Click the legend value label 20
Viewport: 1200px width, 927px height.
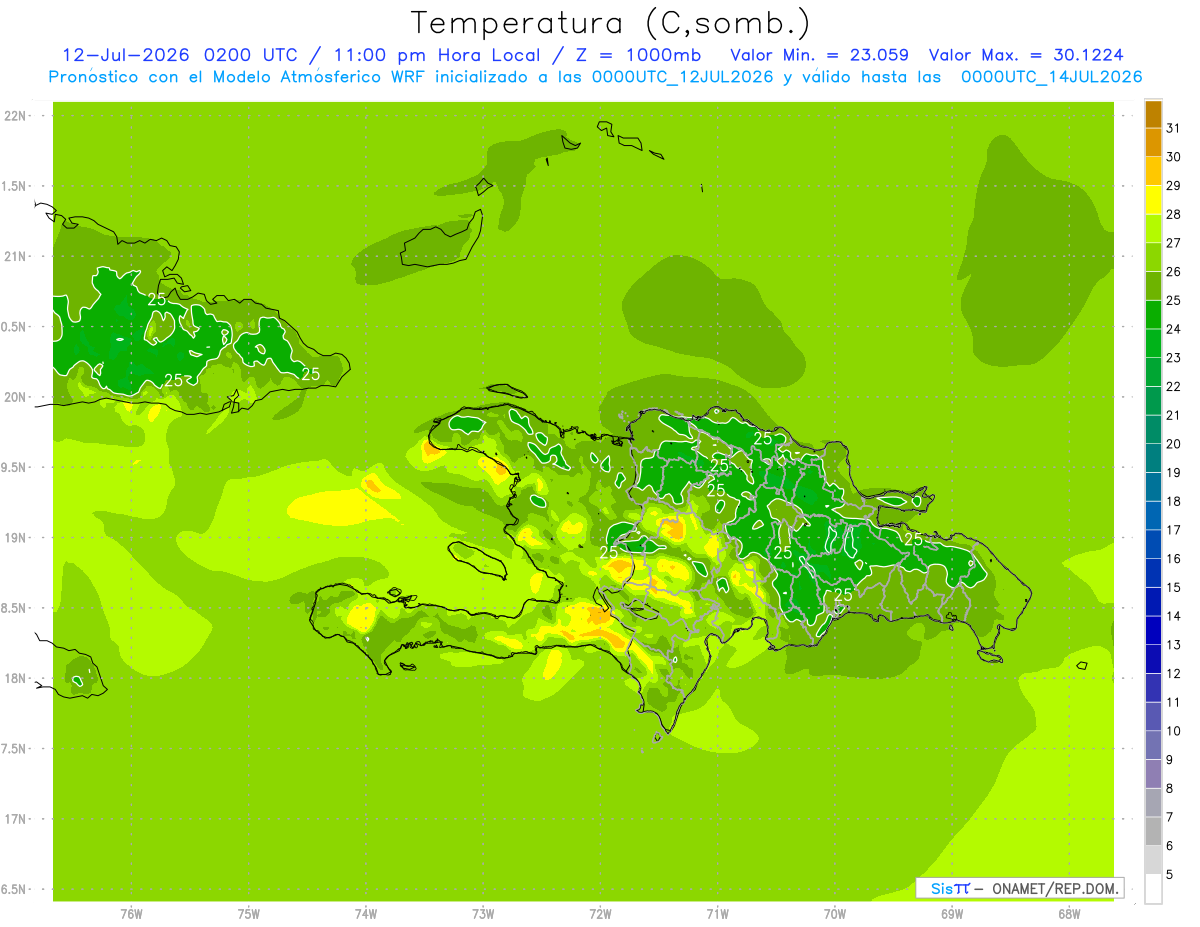[x=1173, y=444]
